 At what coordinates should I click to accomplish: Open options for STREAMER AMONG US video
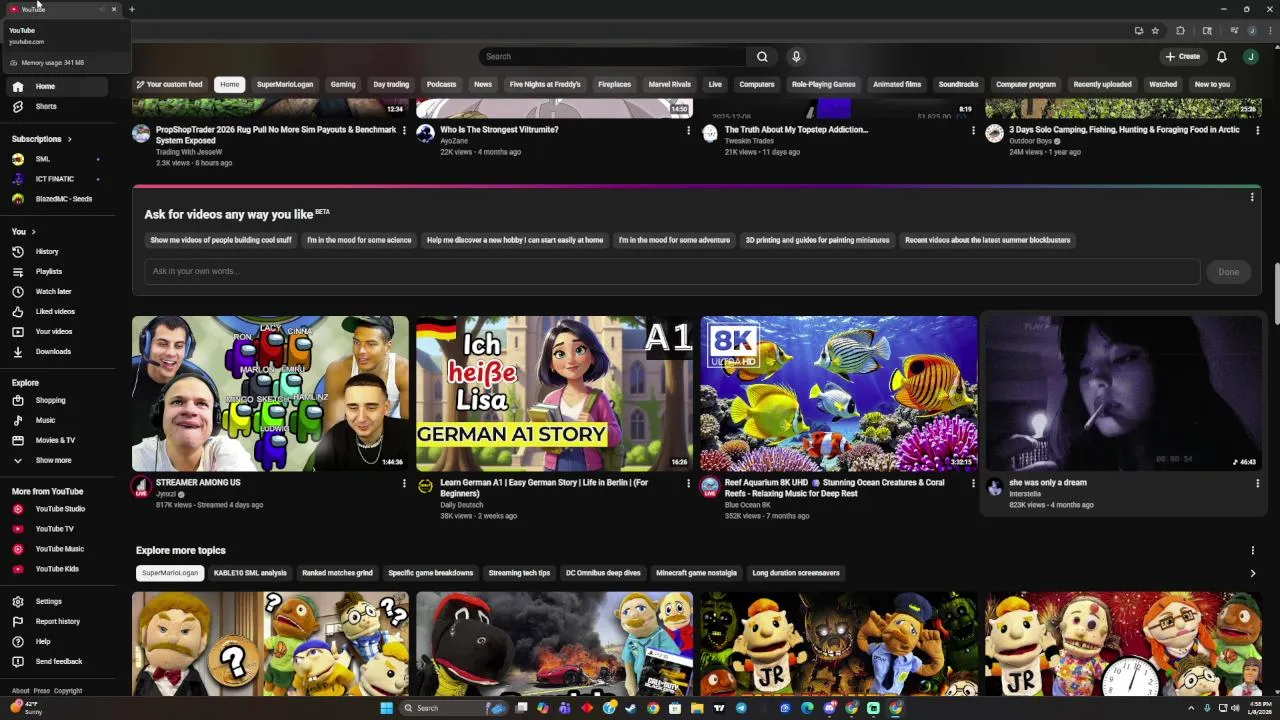404,483
